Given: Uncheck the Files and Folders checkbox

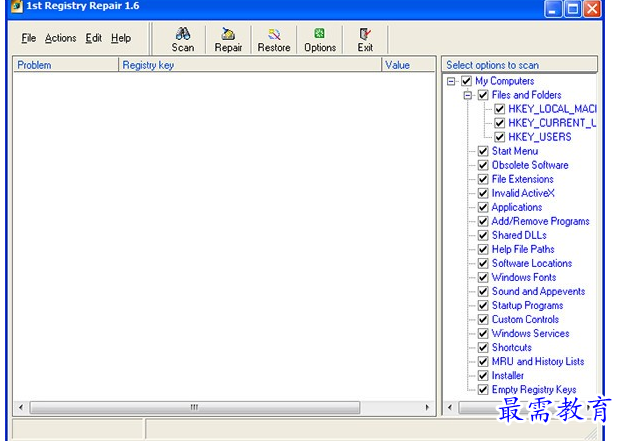Looking at the screenshot, I should click(x=483, y=95).
